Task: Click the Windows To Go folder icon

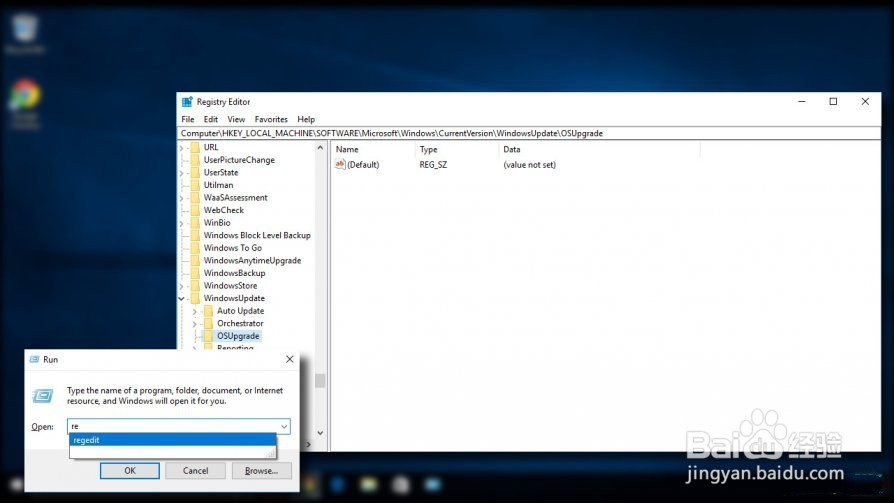Action: click(195, 247)
